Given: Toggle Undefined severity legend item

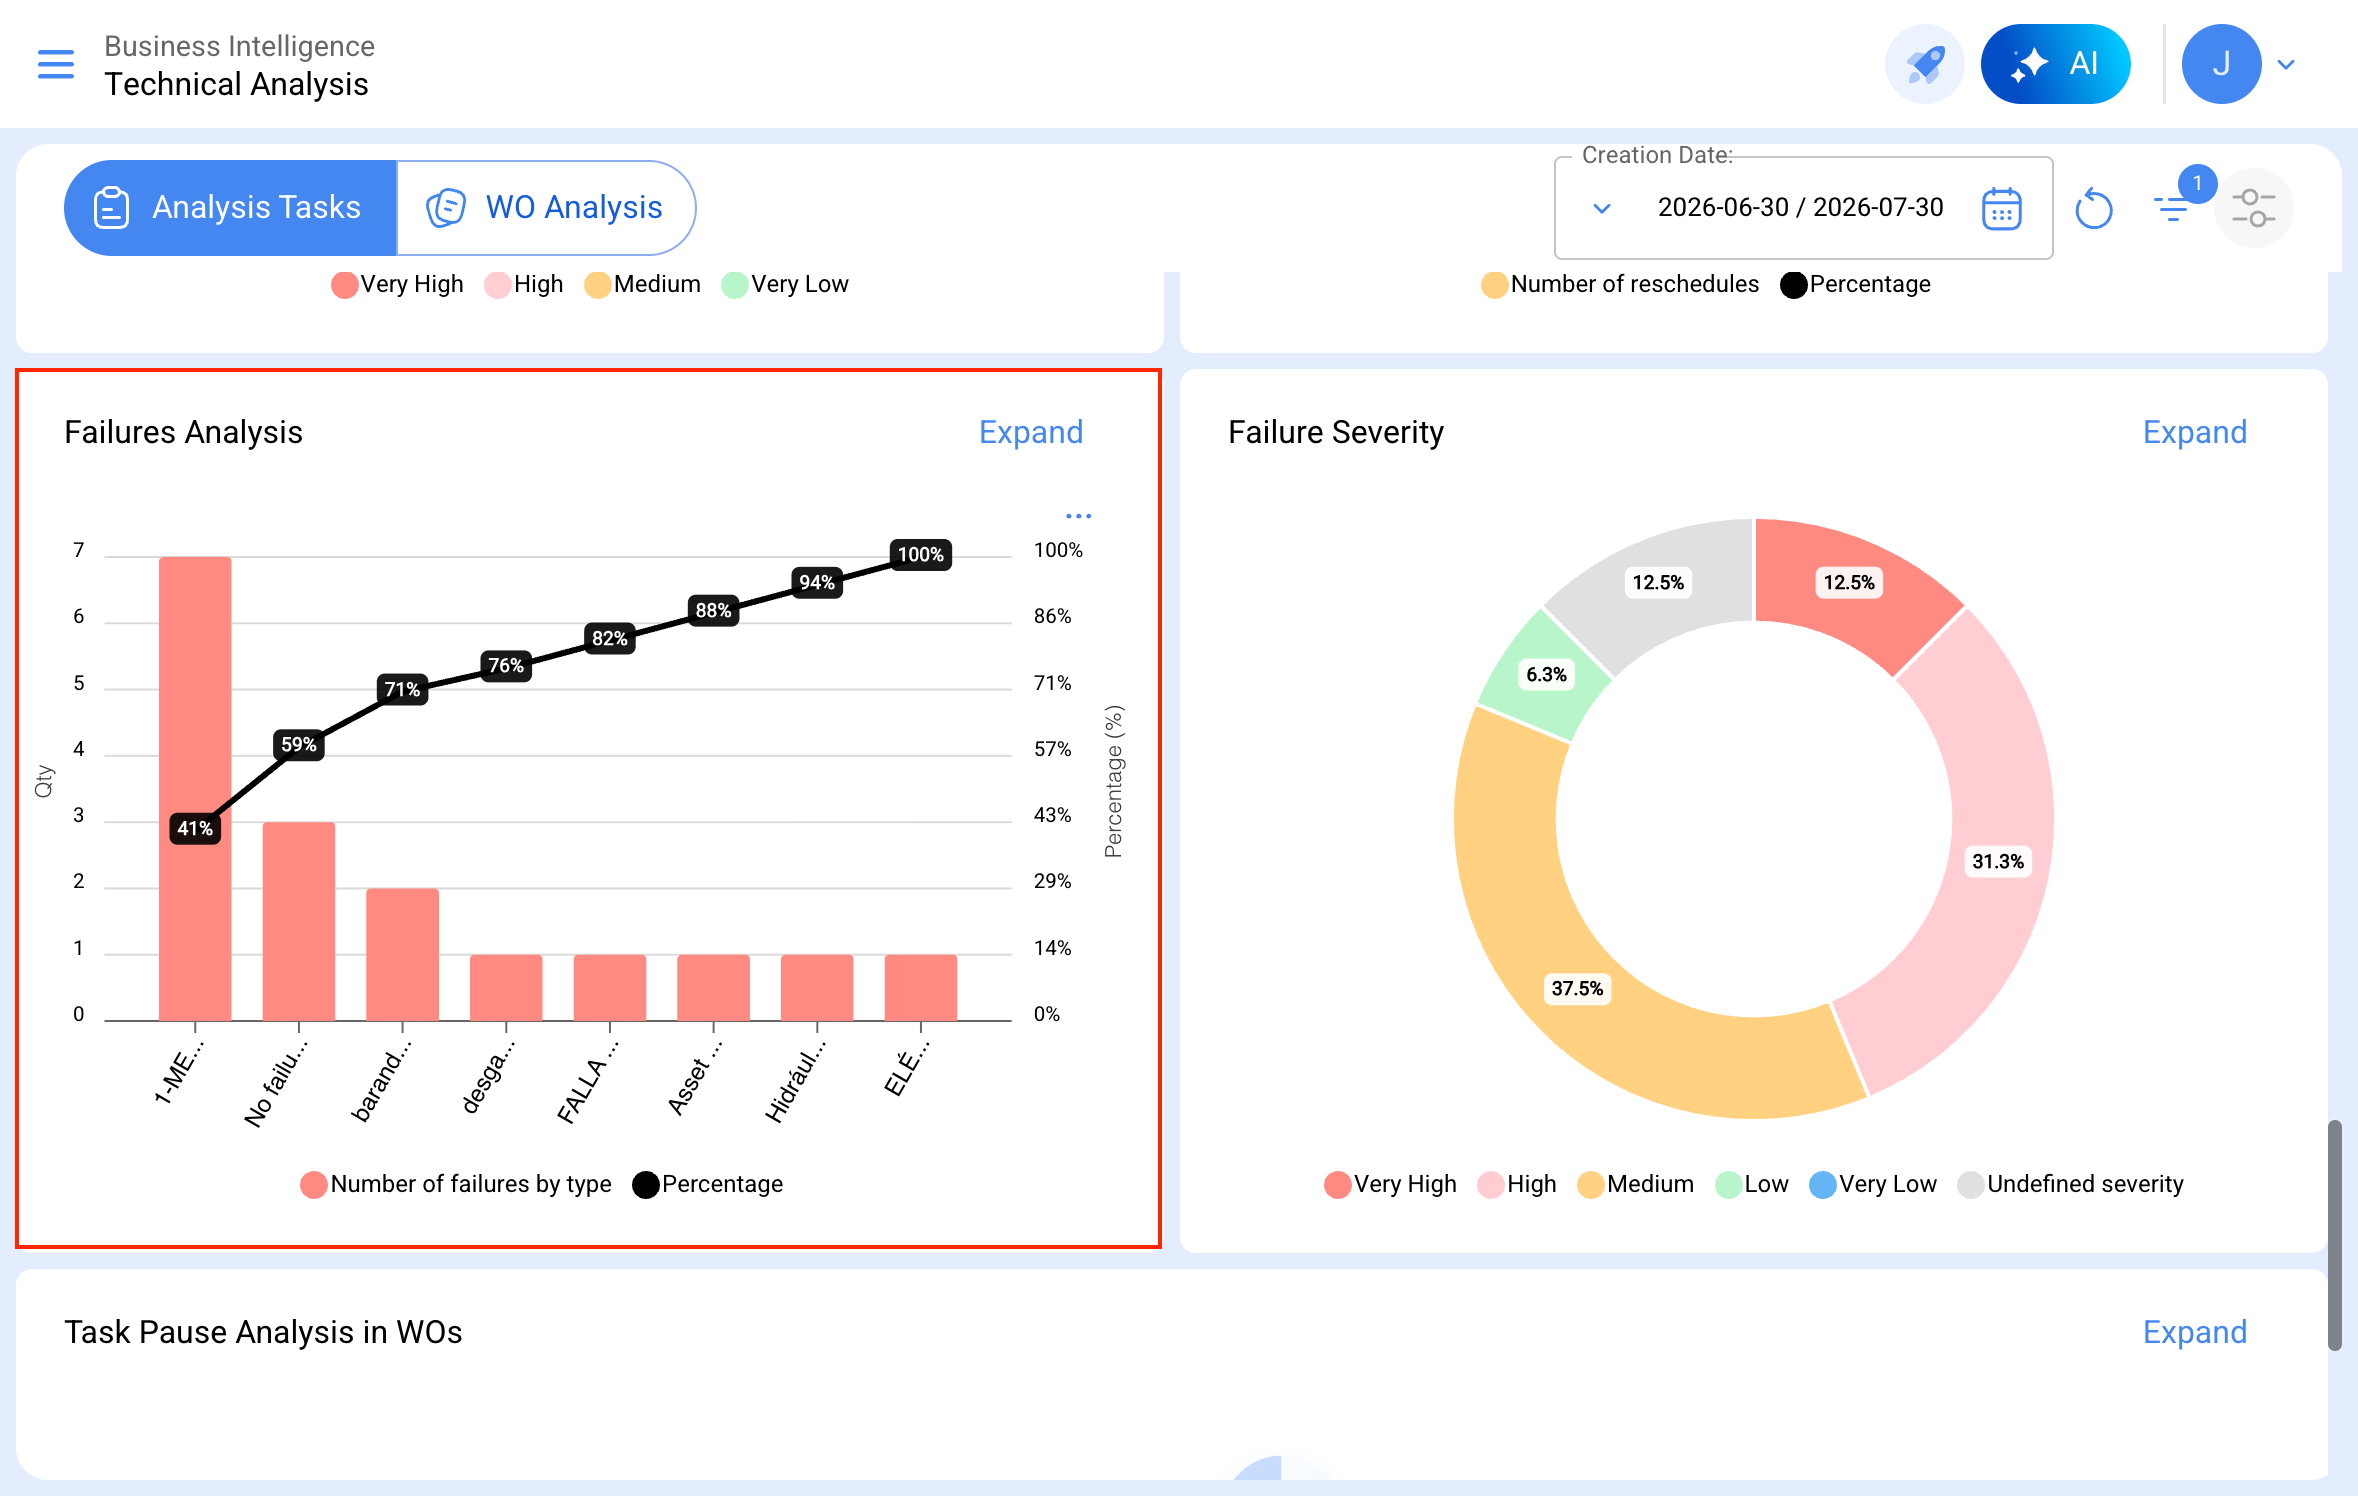Looking at the screenshot, I should pyautogui.click(x=2071, y=1184).
